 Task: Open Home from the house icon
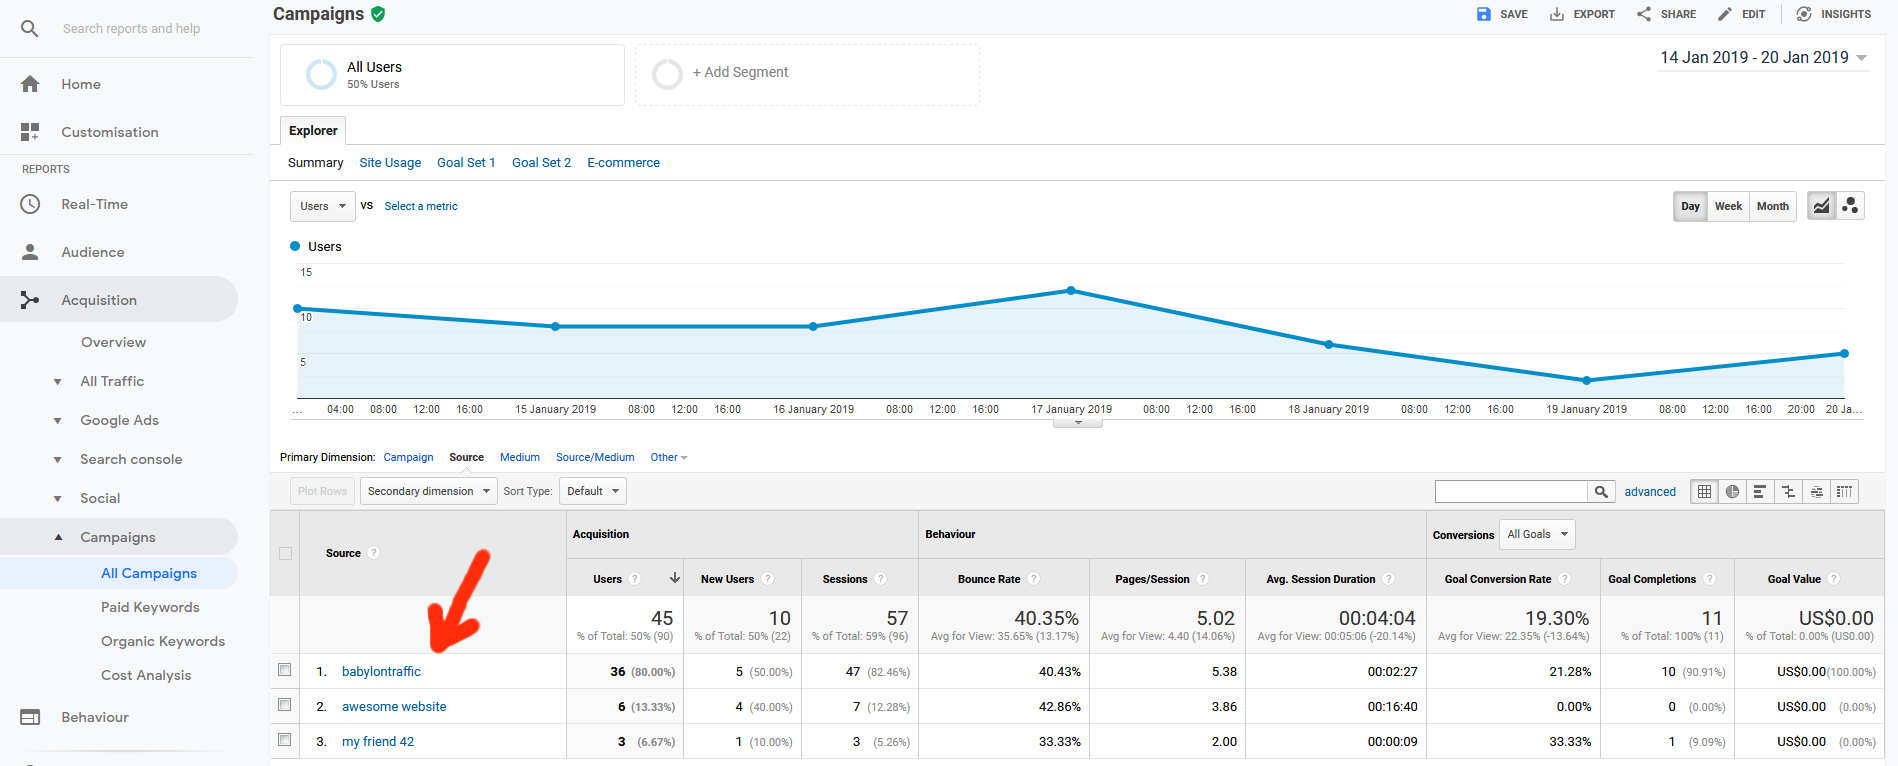click(x=30, y=84)
